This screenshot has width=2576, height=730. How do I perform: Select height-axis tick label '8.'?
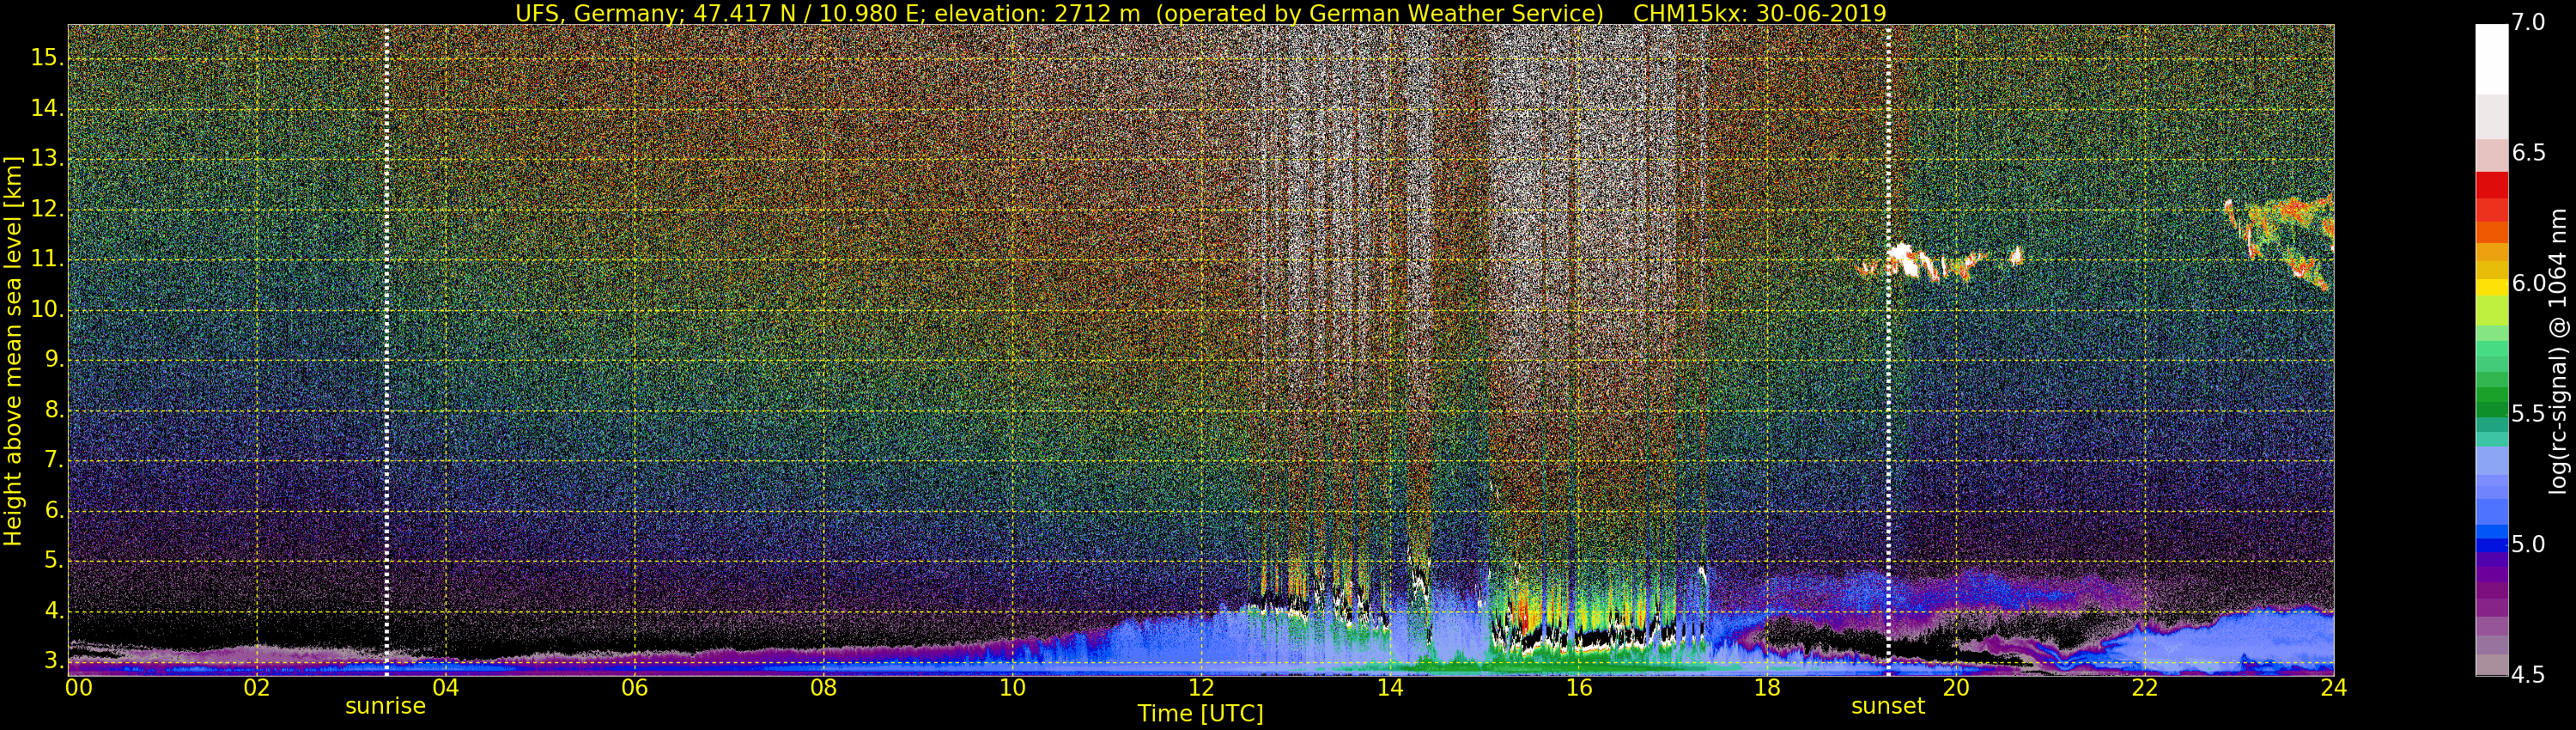click(x=54, y=410)
